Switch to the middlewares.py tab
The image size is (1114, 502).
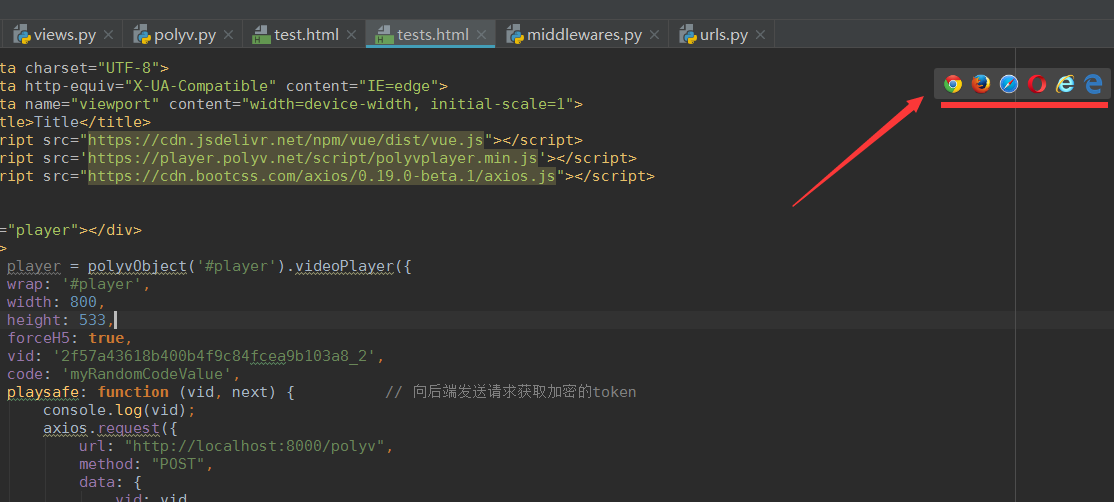click(x=584, y=34)
